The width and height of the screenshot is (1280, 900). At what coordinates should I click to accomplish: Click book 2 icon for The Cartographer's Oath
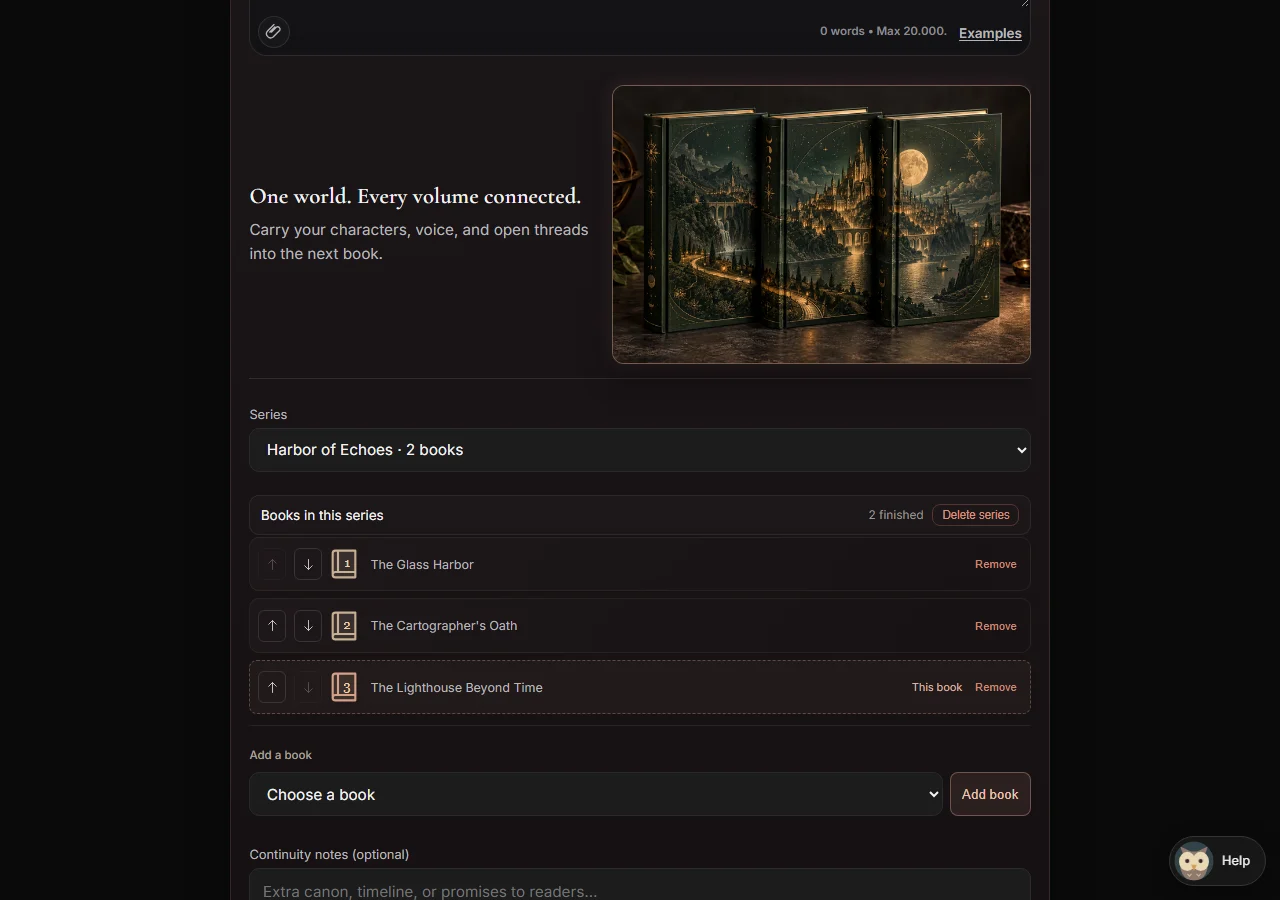tap(344, 626)
